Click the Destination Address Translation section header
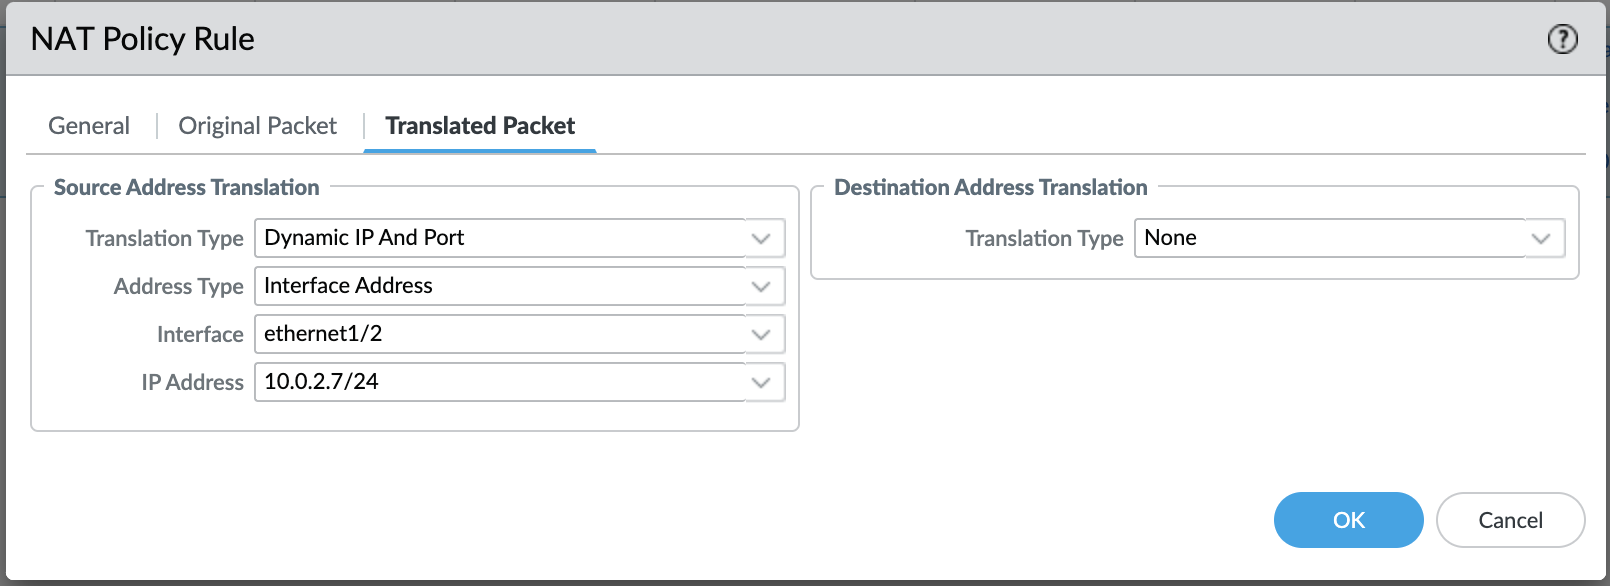Screen dimensions: 1610x586 [x=991, y=187]
